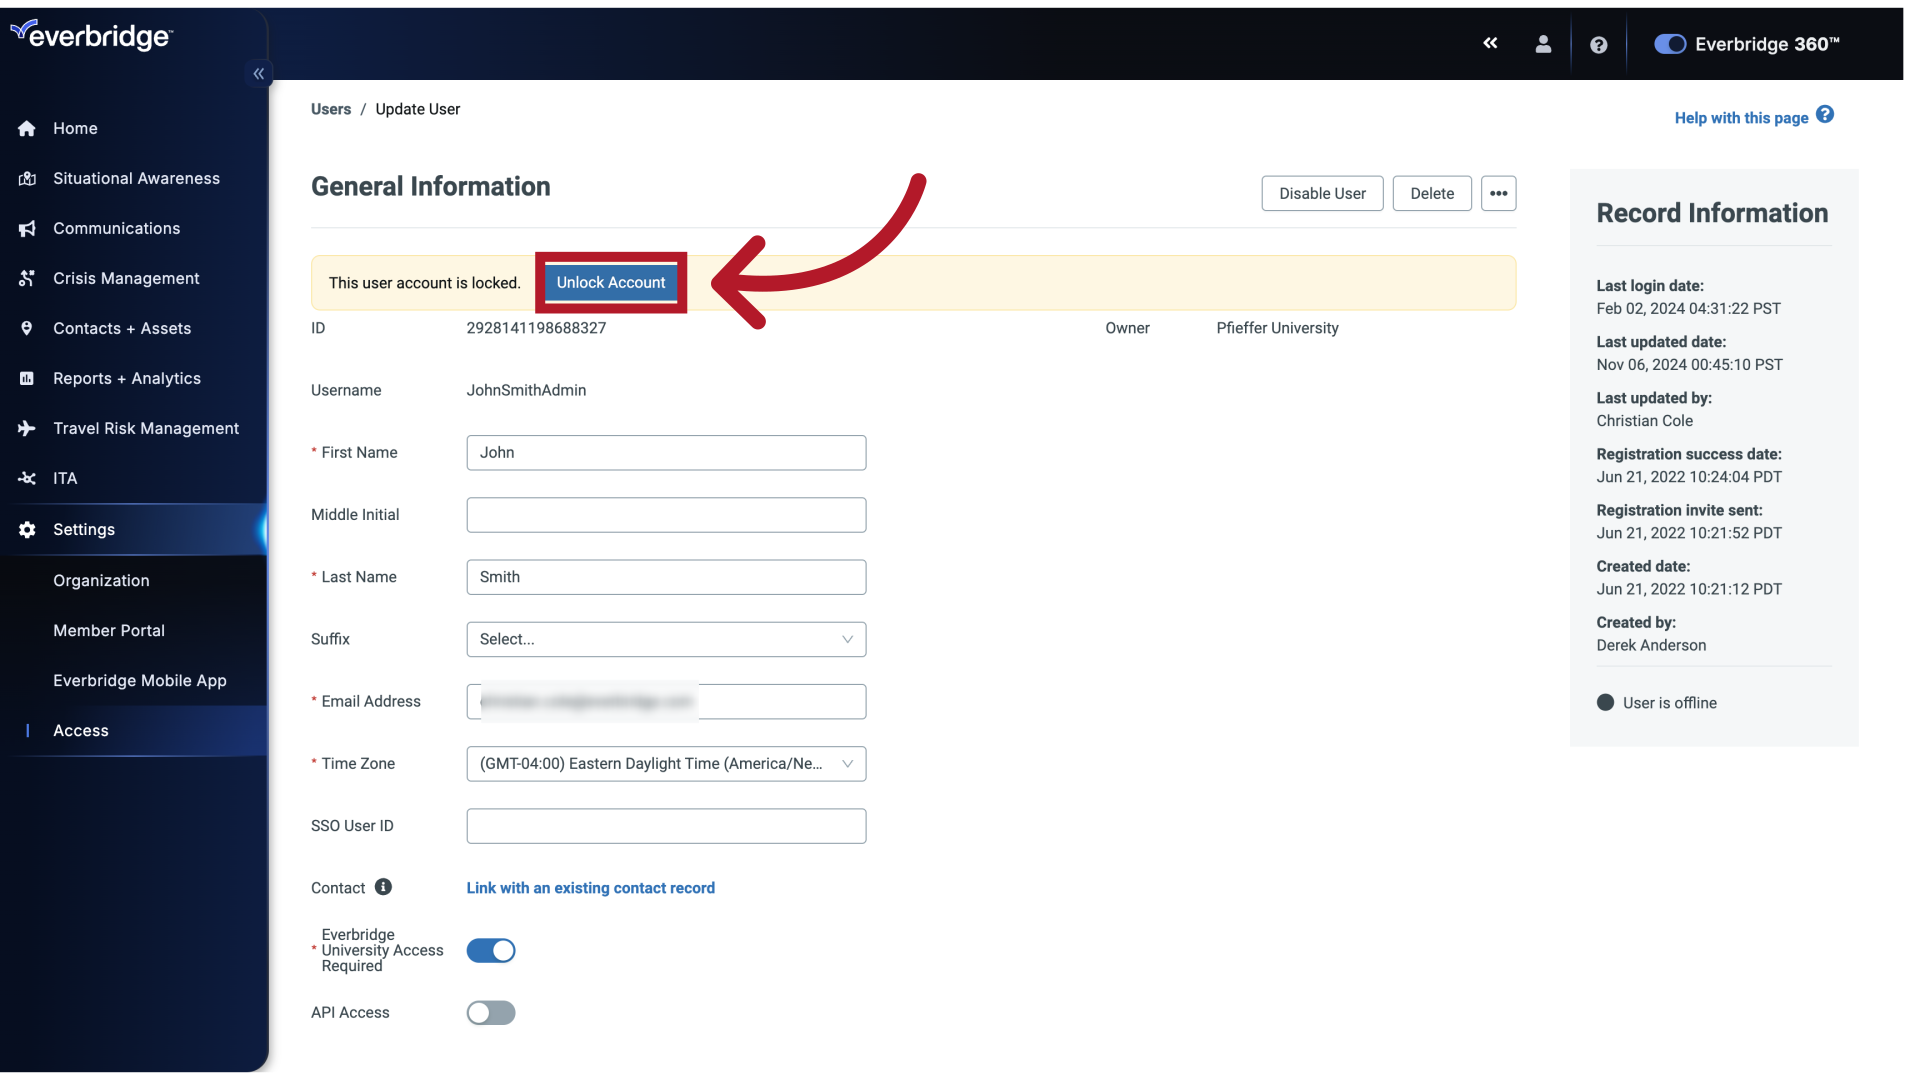
Task: Open Contacts + Assets module
Action: (121, 328)
